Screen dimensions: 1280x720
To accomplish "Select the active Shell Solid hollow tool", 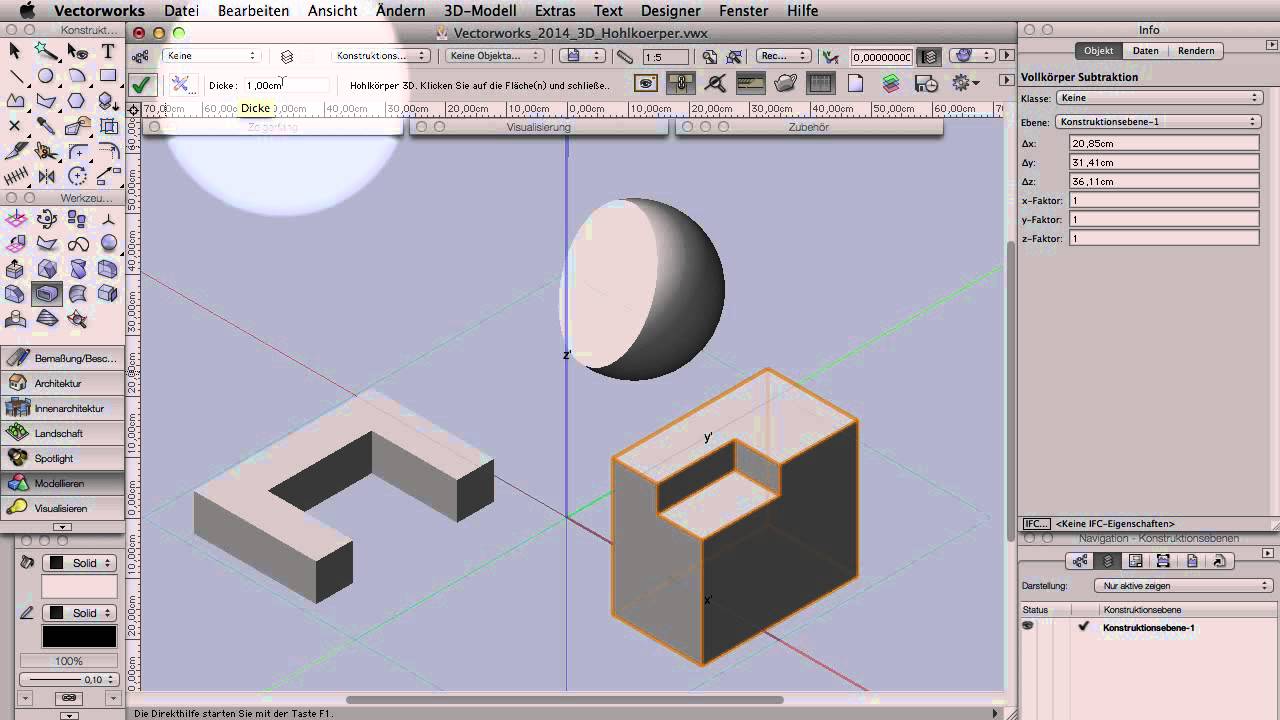I will pos(46,294).
